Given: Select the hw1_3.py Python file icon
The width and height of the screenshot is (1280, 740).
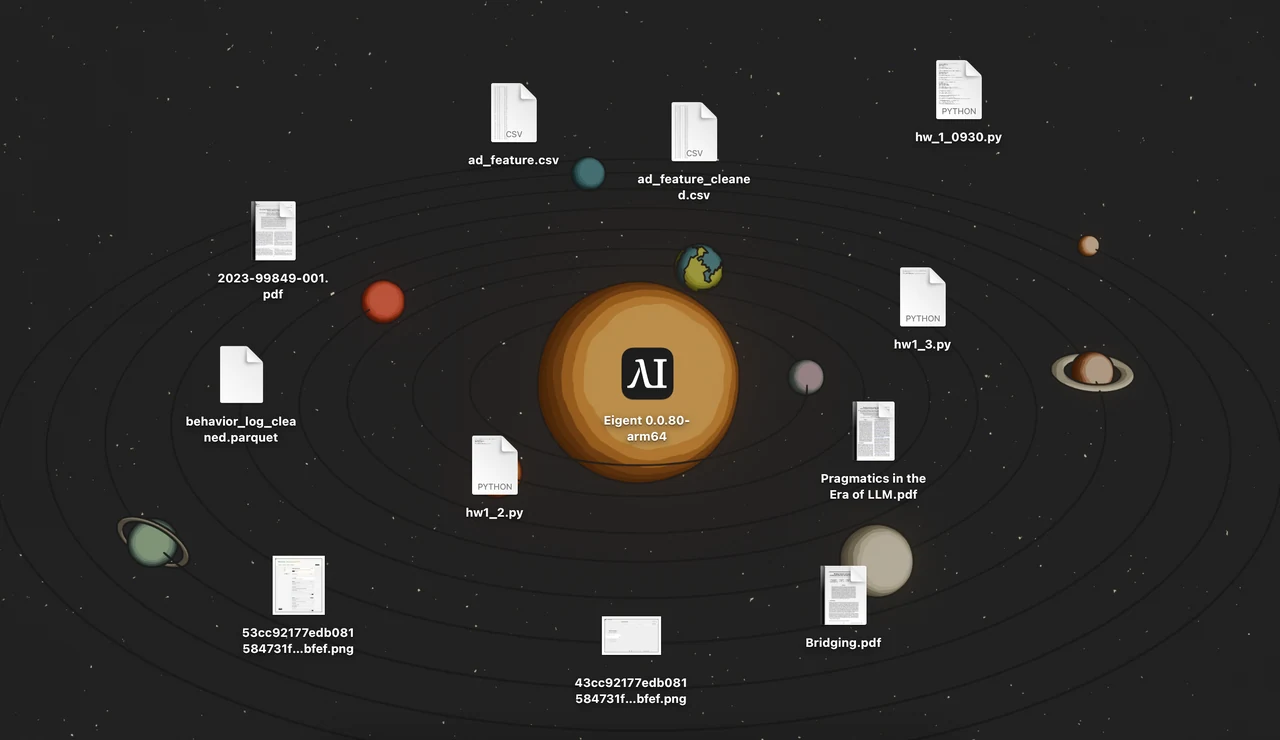Looking at the screenshot, I should click(922, 297).
